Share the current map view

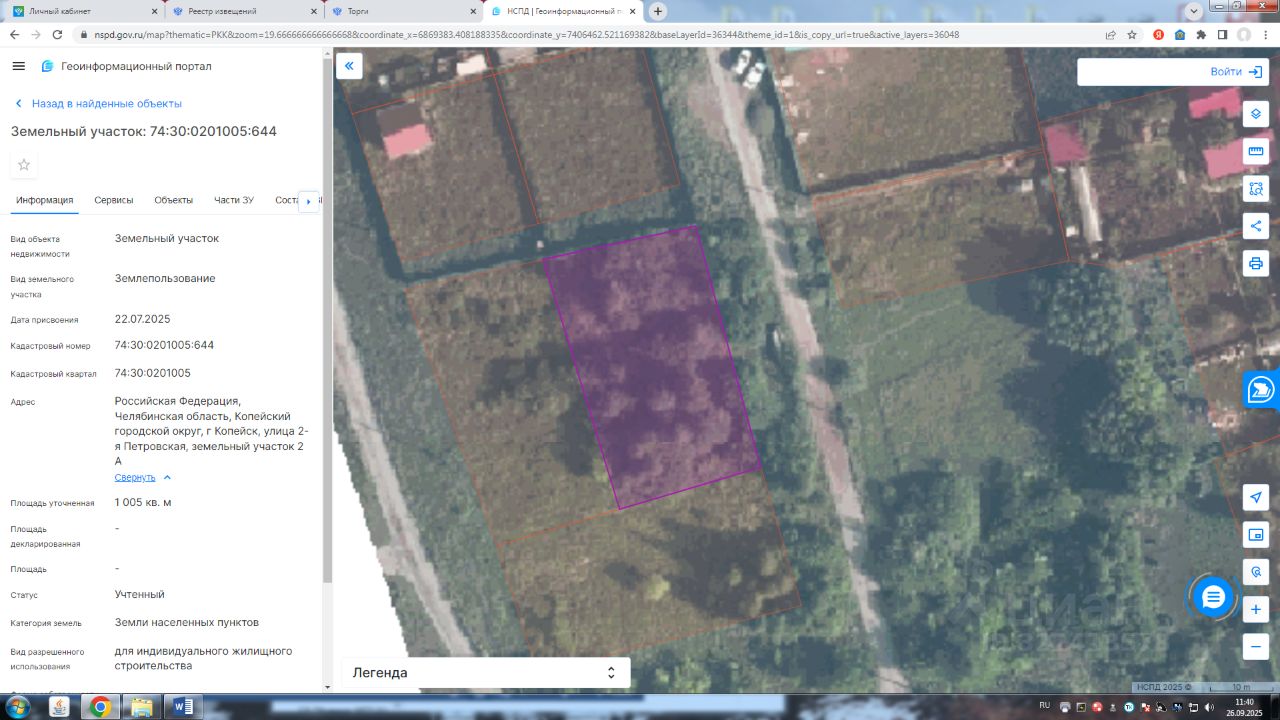(x=1256, y=225)
